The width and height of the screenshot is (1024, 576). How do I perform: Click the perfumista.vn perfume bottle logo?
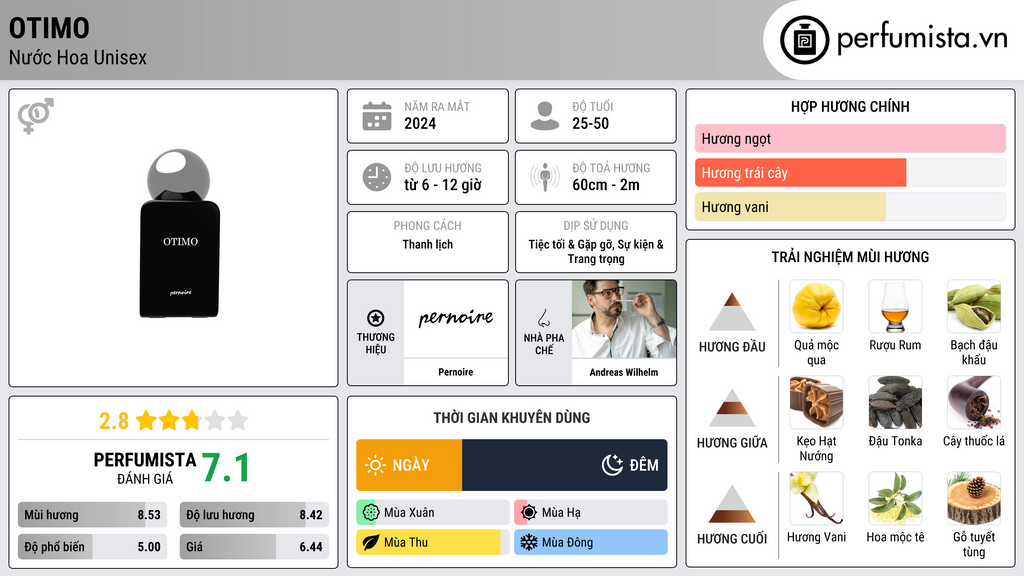point(804,40)
